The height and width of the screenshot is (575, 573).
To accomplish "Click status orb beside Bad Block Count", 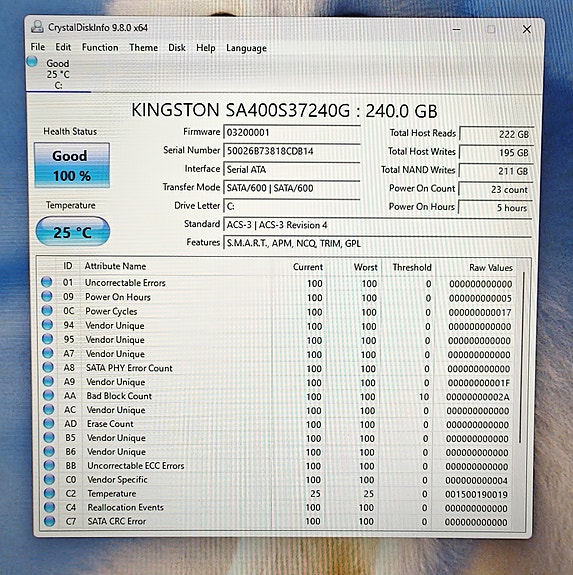I will point(48,395).
